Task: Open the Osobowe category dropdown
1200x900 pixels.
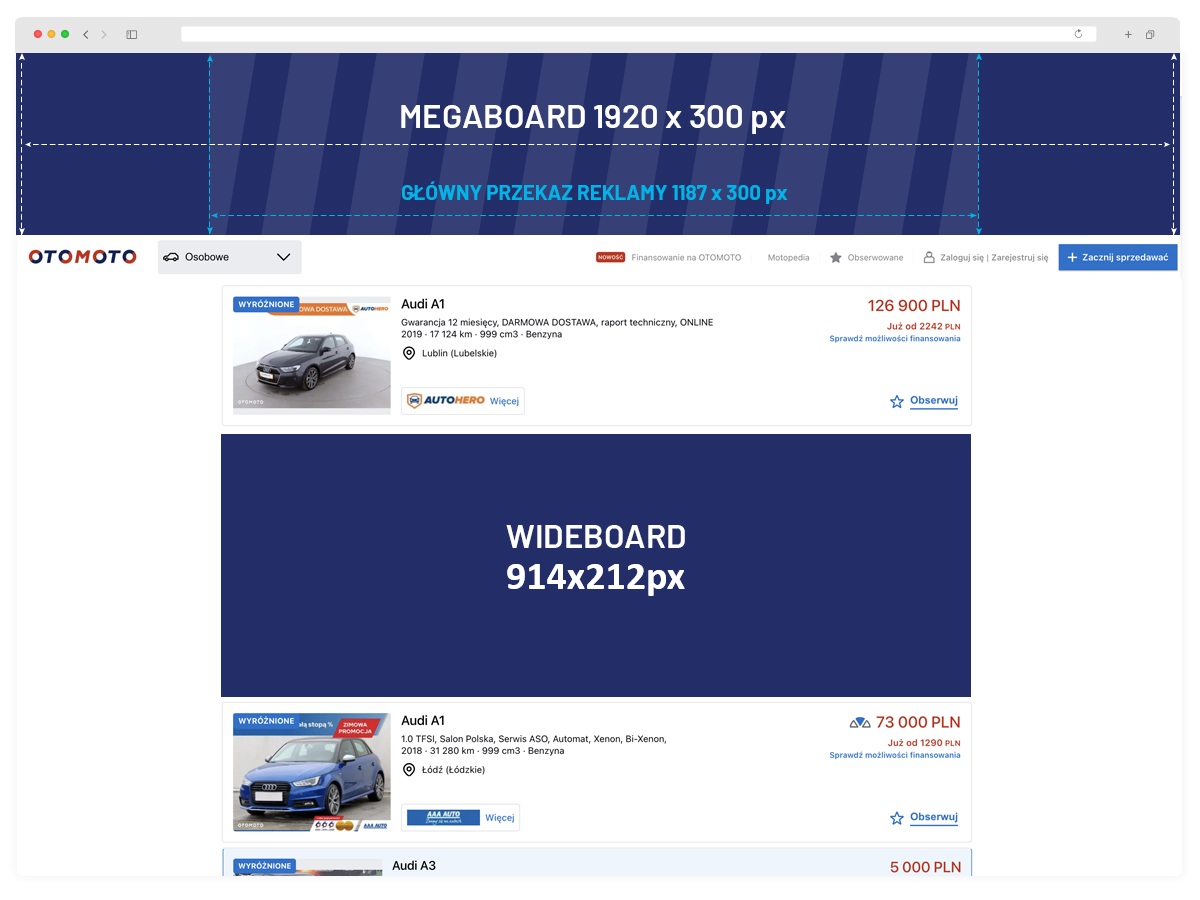Action: click(229, 257)
